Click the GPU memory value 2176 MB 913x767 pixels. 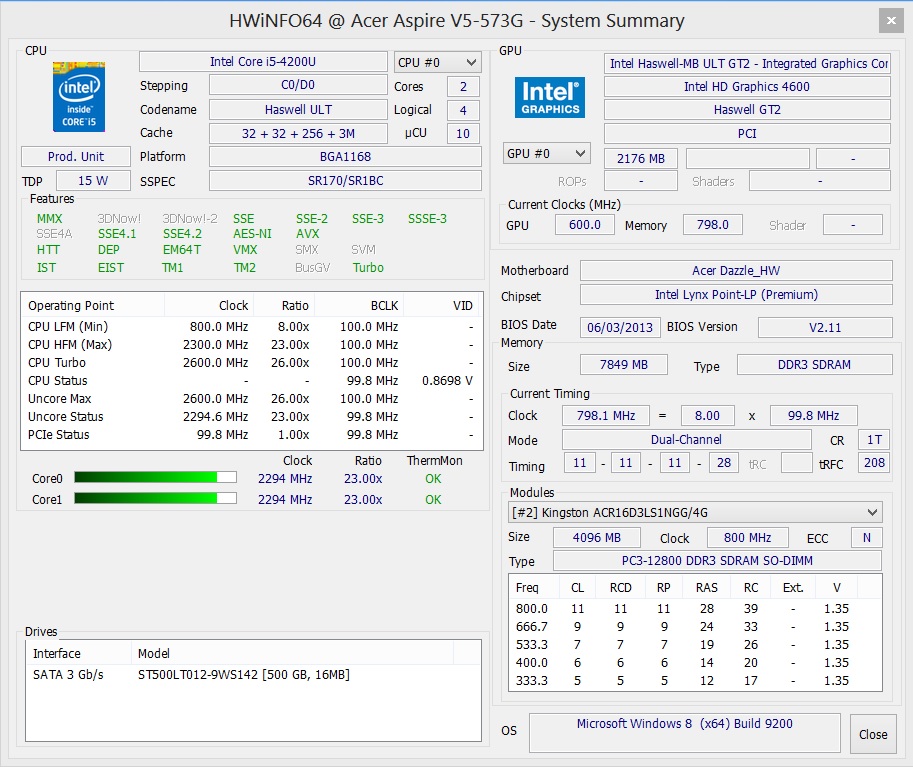click(x=640, y=158)
